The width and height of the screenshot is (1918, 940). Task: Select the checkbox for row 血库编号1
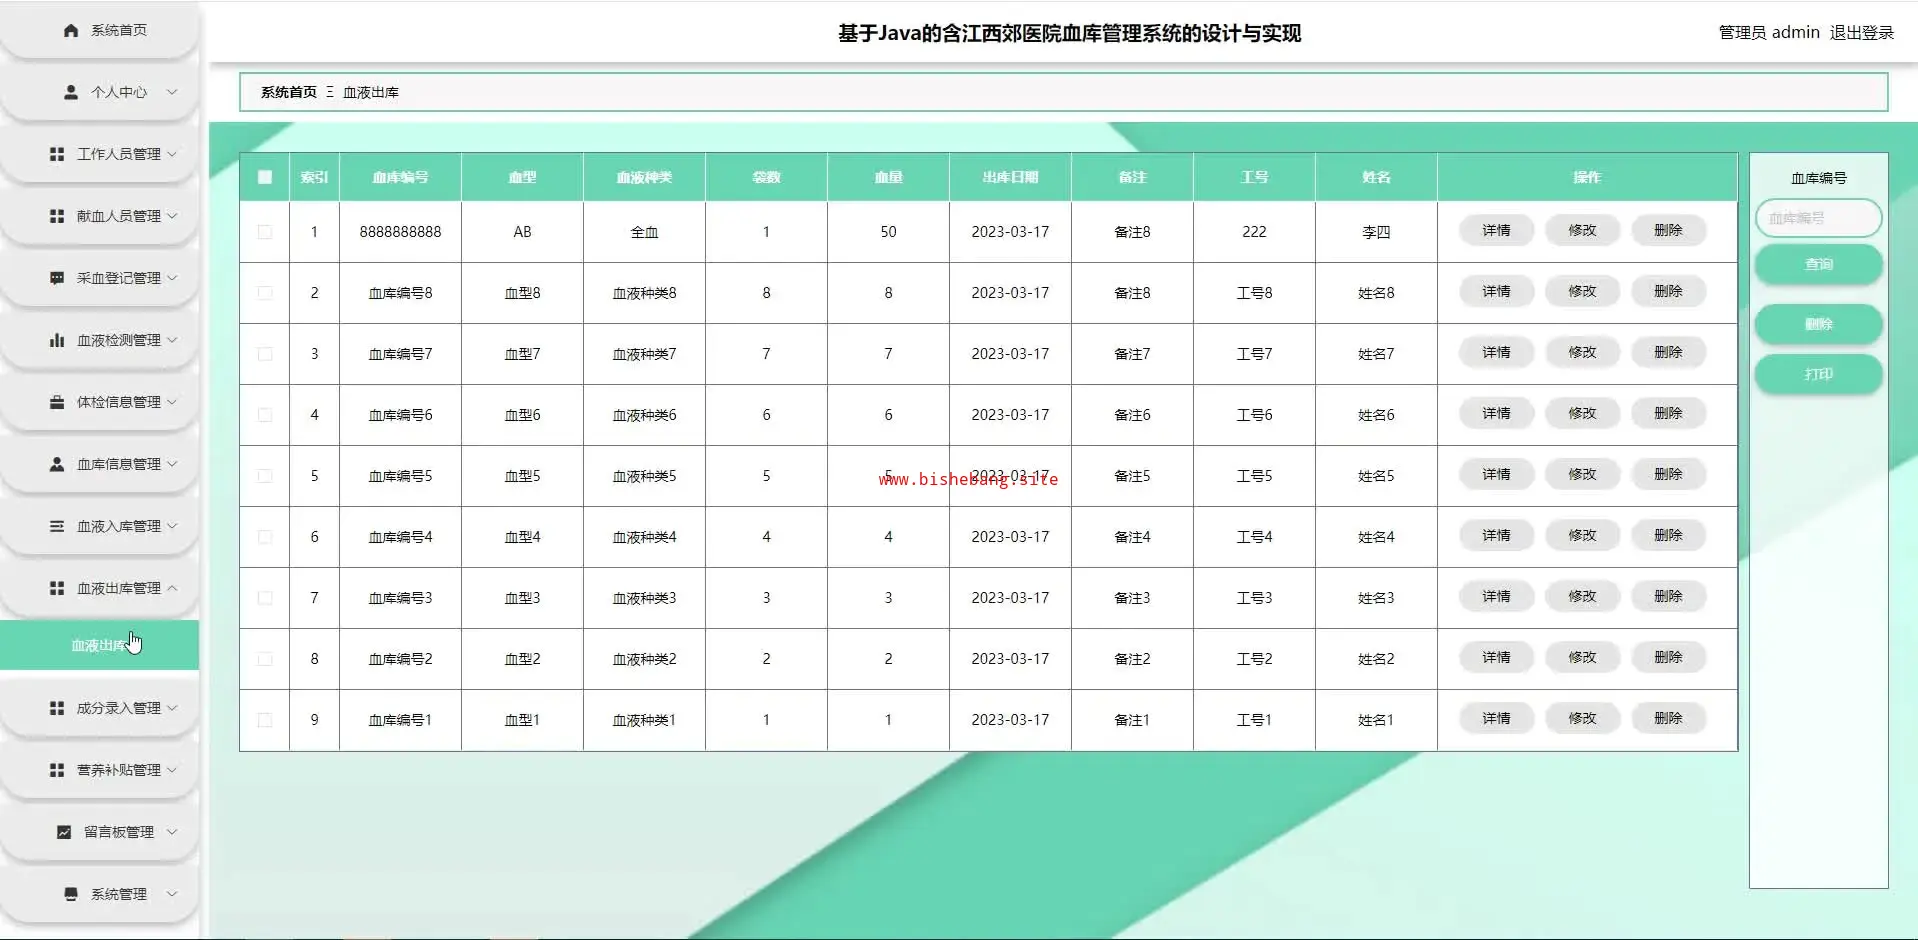[x=265, y=720]
